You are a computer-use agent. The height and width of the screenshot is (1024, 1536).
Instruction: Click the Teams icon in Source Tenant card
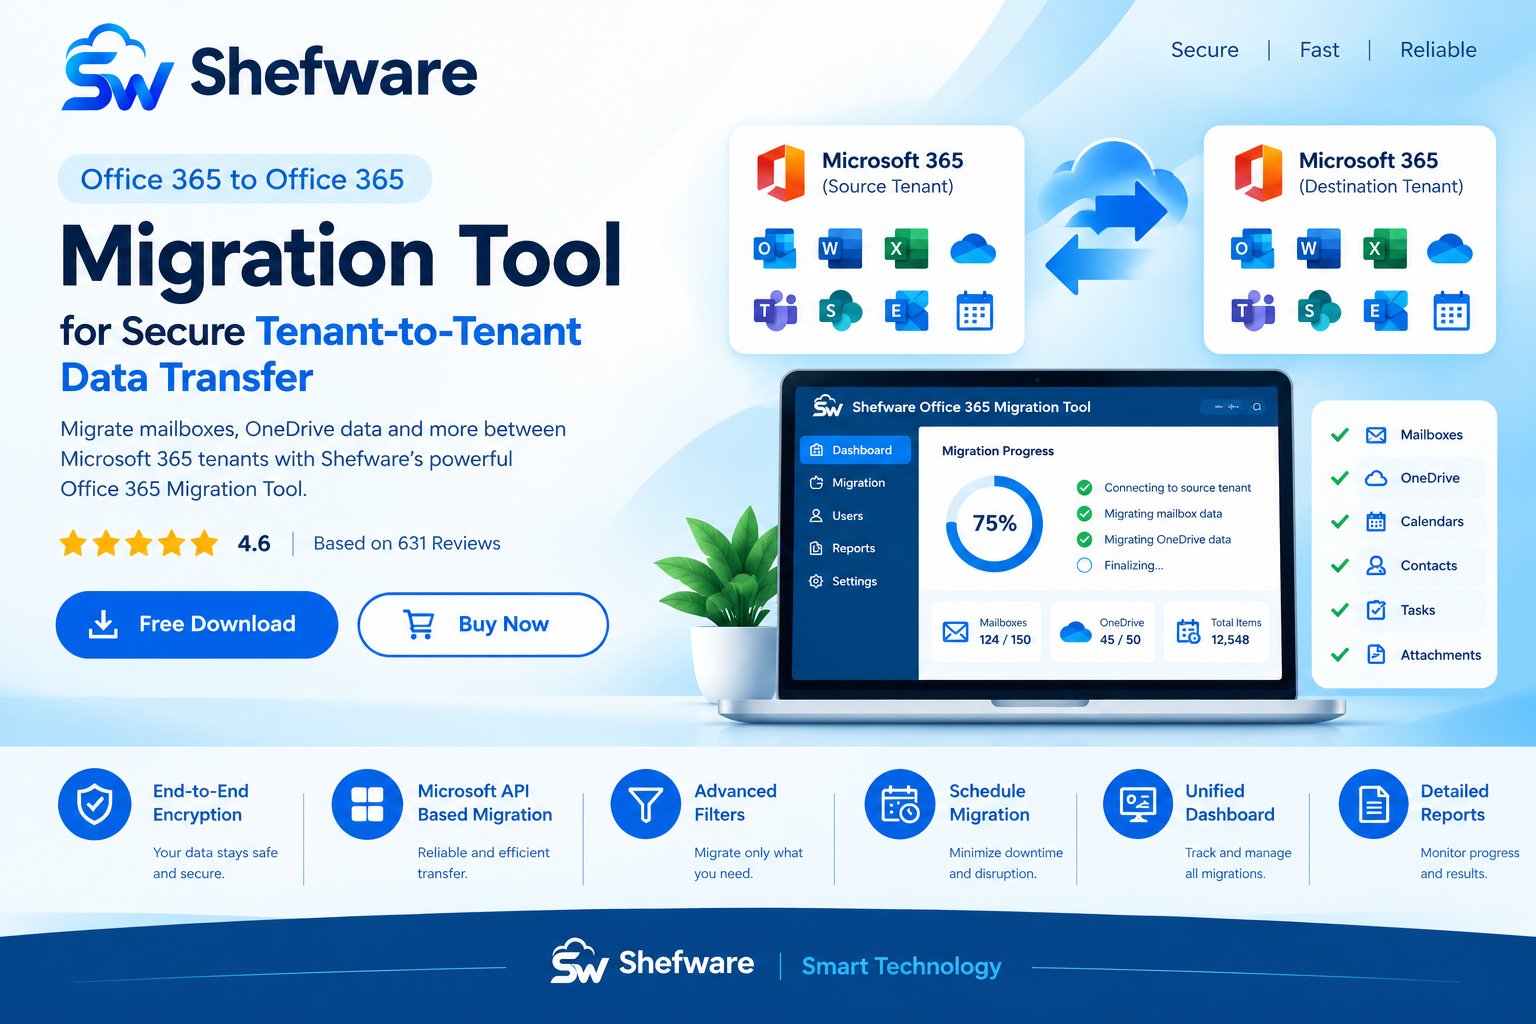pos(775,311)
